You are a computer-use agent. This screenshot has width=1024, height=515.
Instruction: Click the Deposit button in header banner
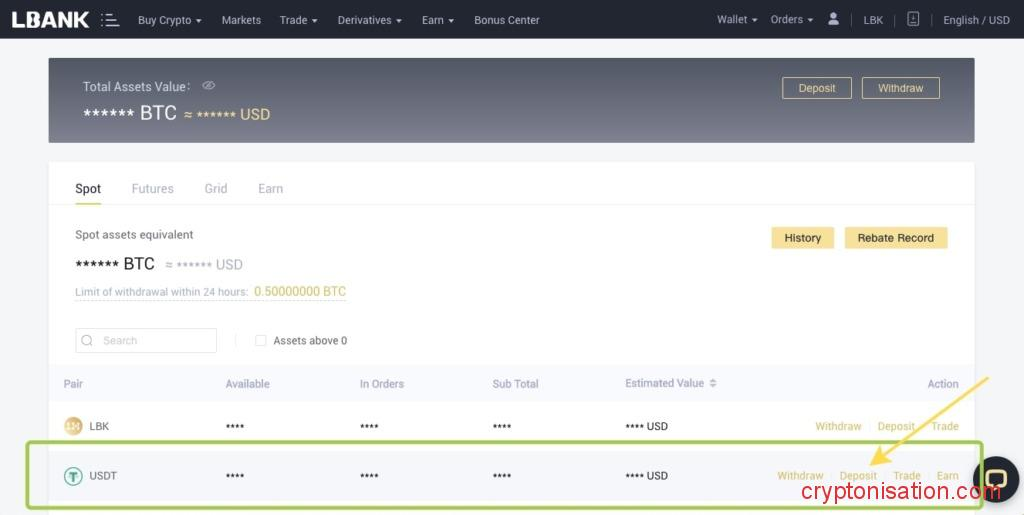(816, 88)
